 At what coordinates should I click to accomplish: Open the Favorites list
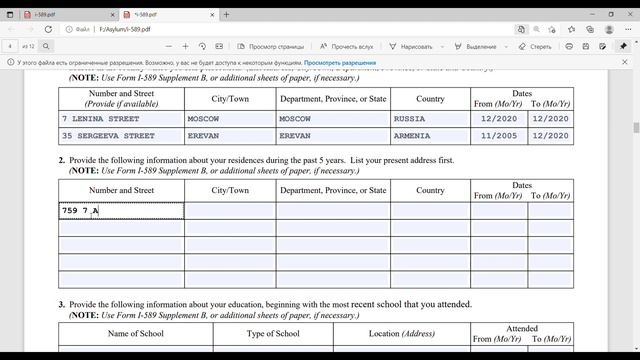[571, 29]
